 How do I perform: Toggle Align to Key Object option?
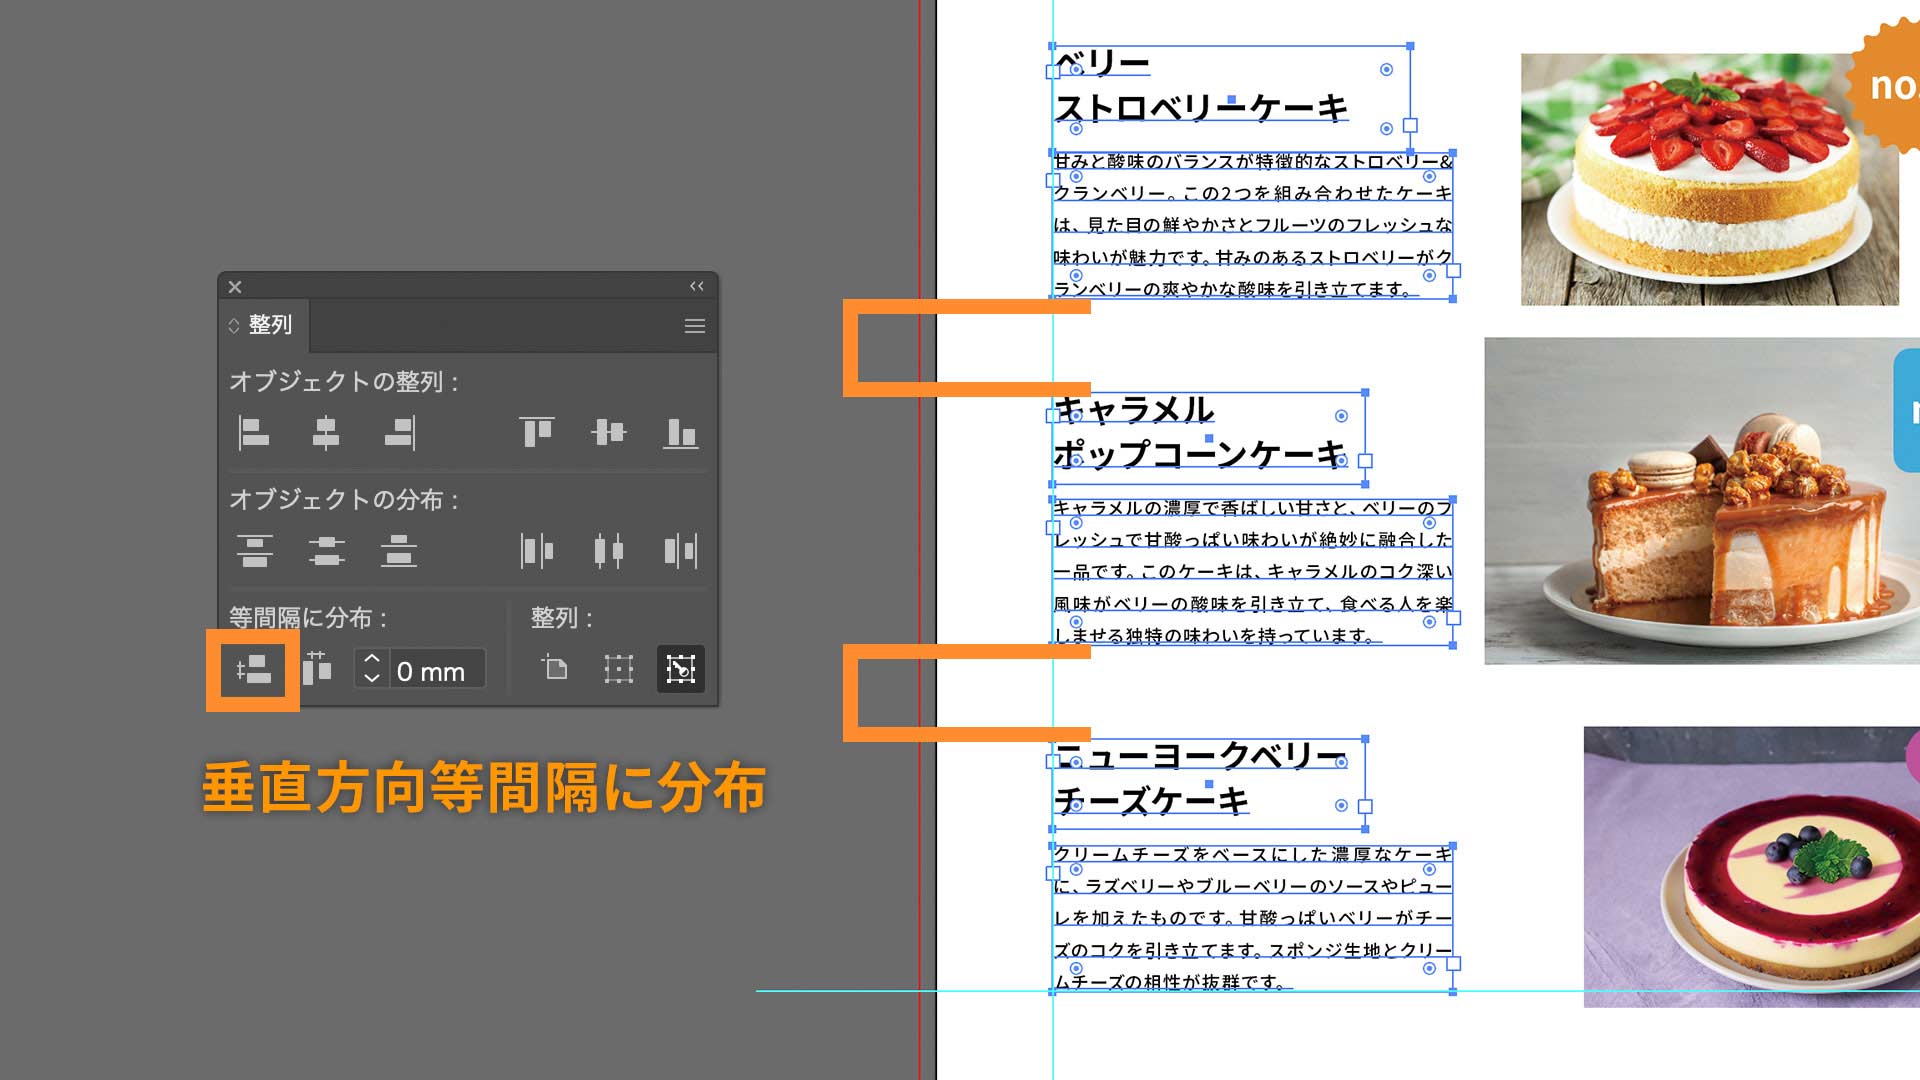pos(681,669)
